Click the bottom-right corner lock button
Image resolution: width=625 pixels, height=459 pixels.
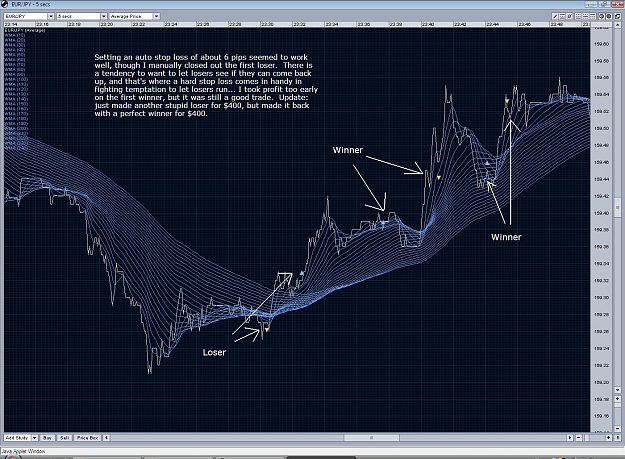click(618, 438)
